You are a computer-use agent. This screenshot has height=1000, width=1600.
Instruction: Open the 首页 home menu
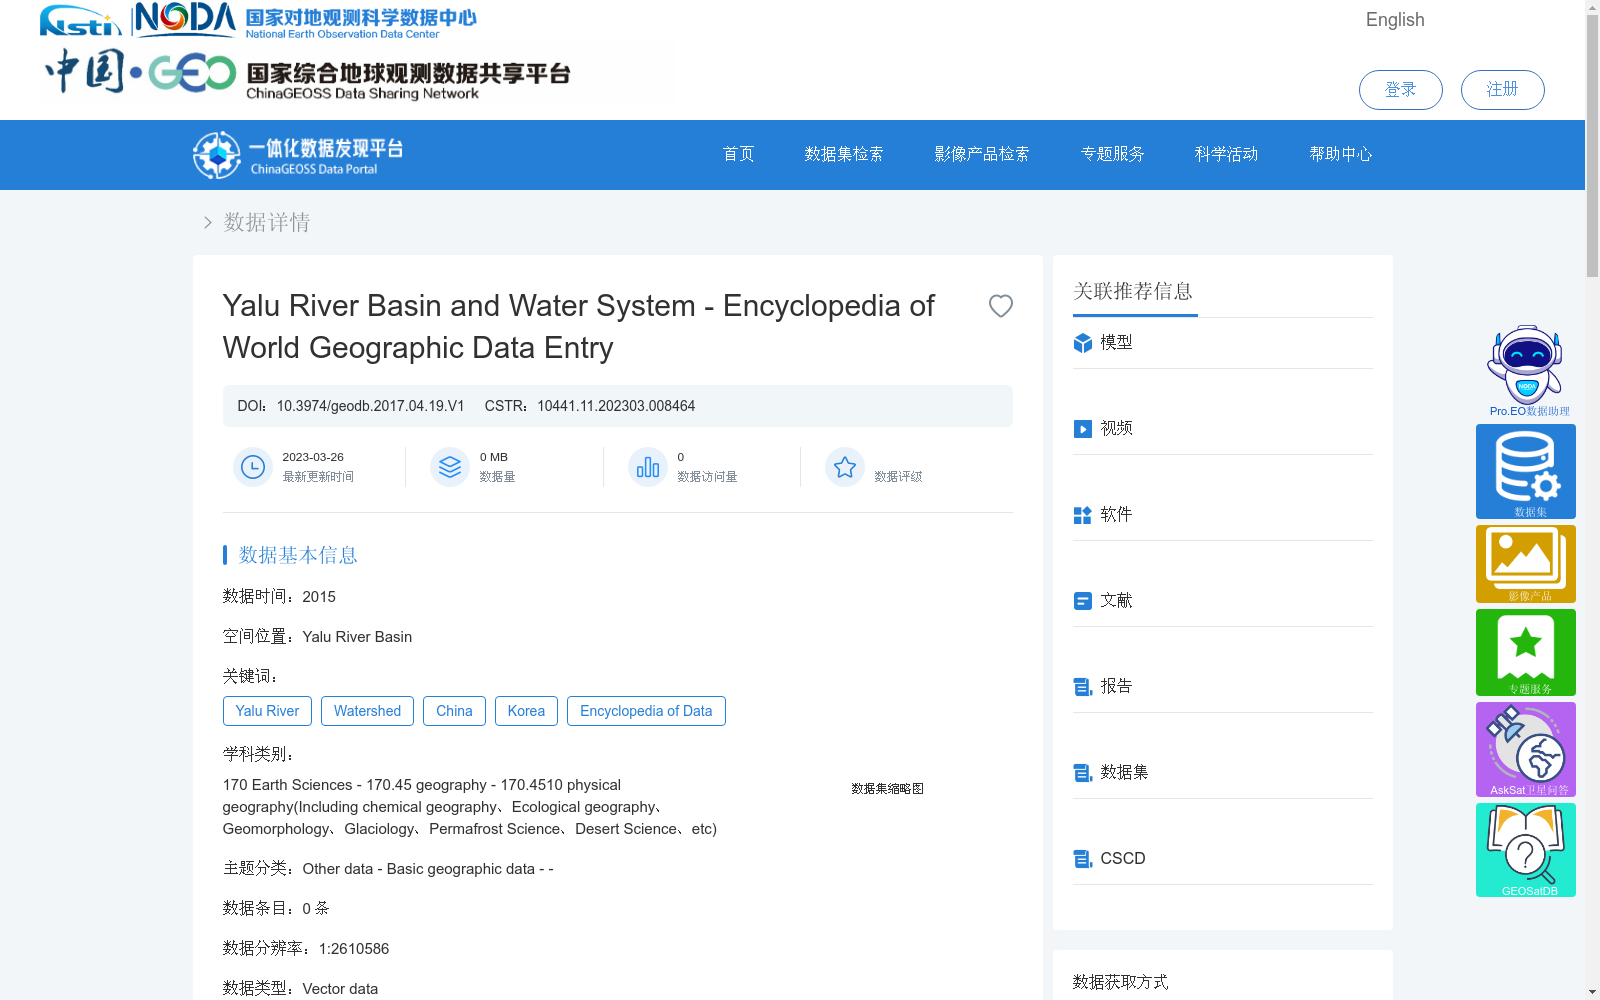tap(738, 154)
